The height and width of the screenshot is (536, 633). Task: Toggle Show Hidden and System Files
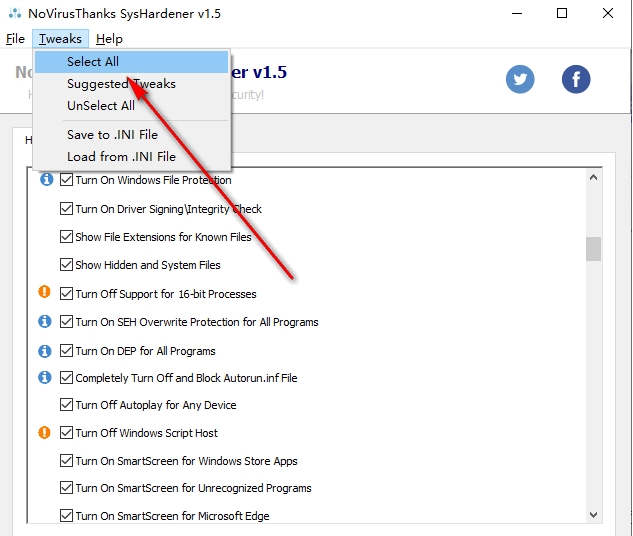[66, 265]
